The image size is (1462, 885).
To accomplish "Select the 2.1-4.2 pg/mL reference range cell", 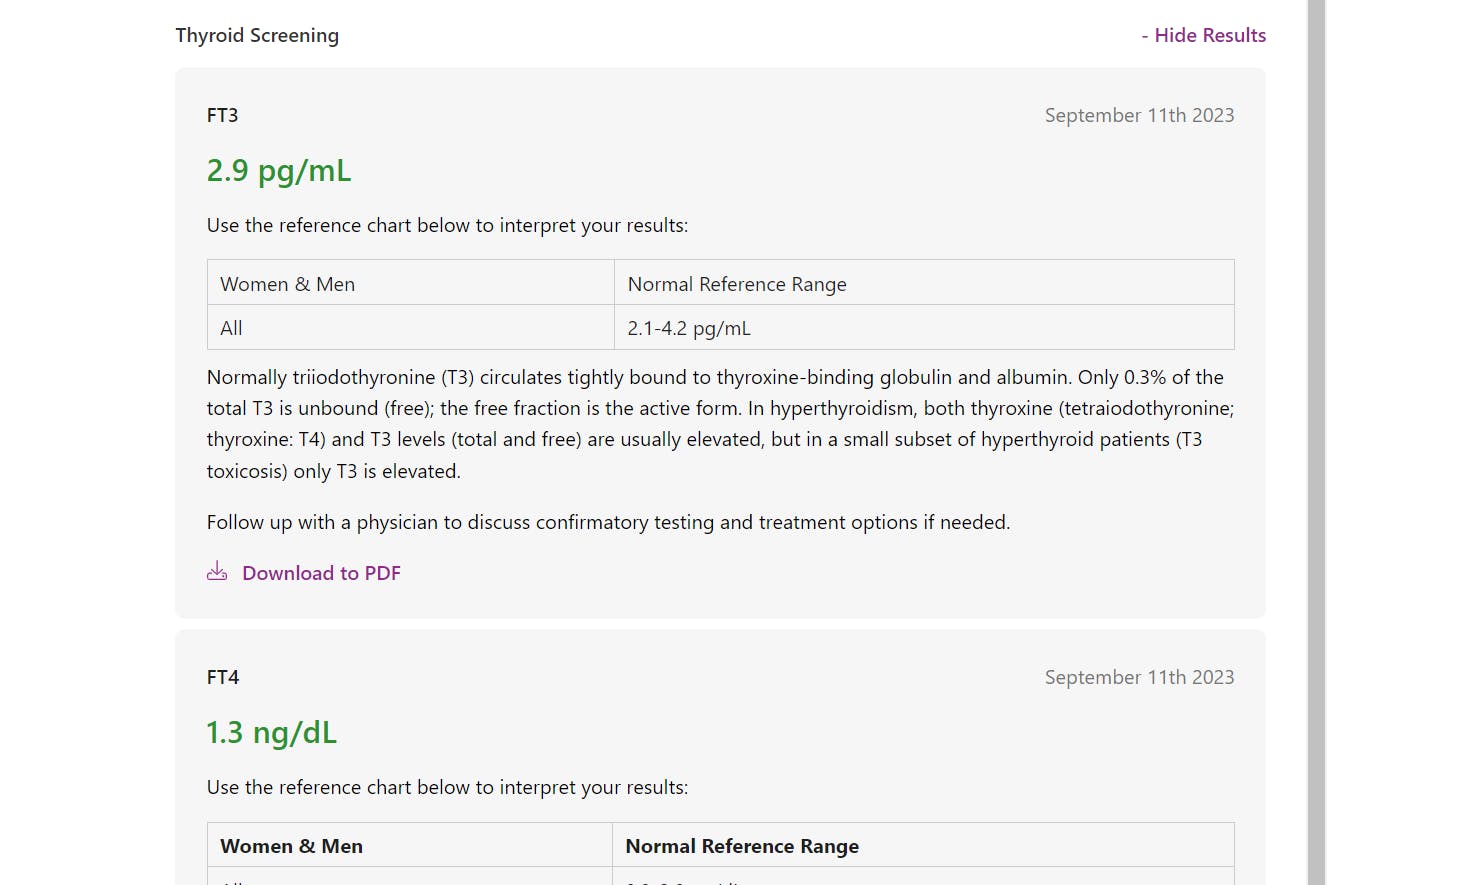I will tap(688, 327).
